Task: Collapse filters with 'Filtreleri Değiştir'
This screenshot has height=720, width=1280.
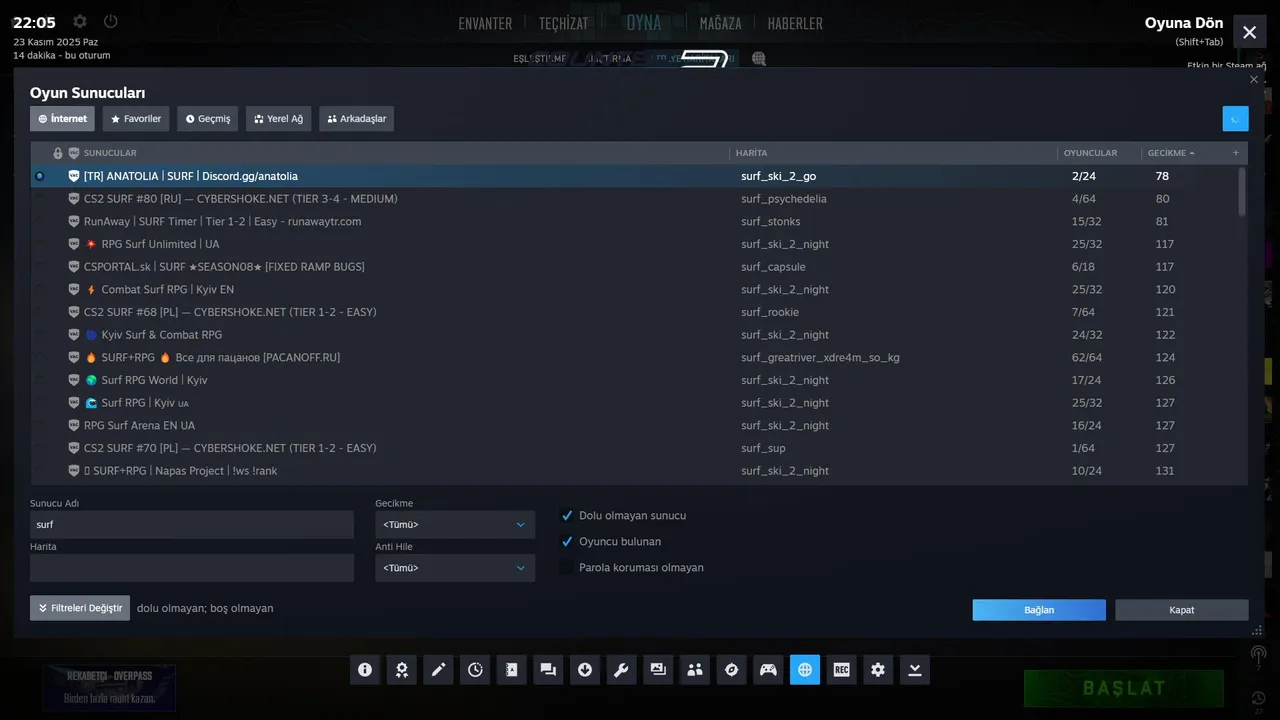Action: click(80, 608)
